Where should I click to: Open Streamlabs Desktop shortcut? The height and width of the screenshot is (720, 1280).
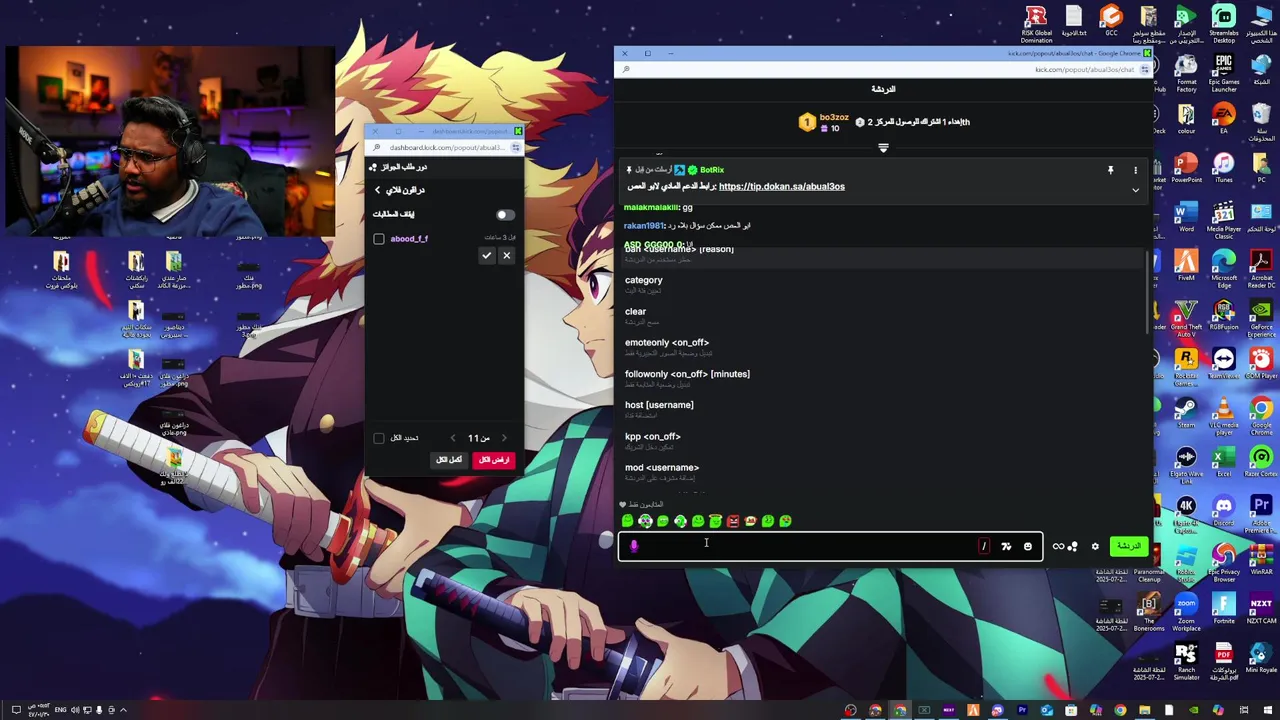[1223, 25]
